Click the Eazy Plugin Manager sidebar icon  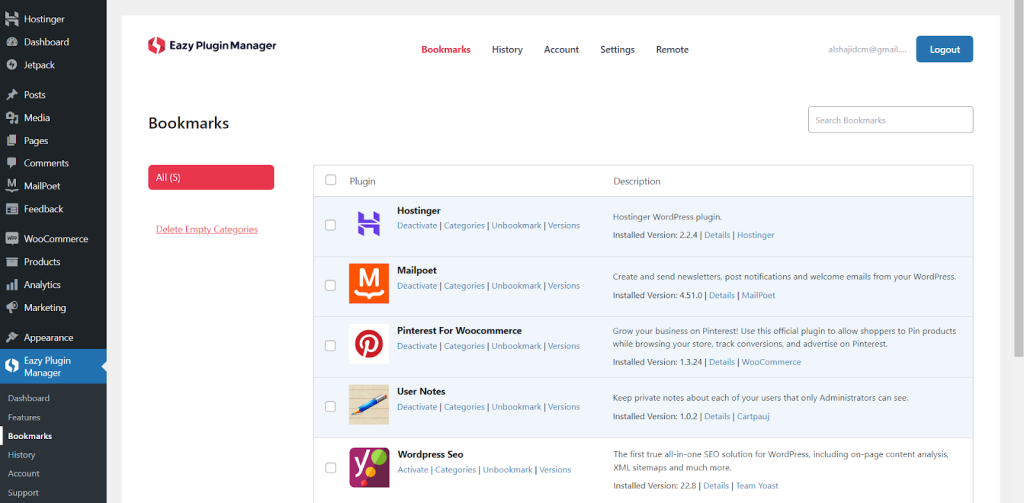[12, 366]
